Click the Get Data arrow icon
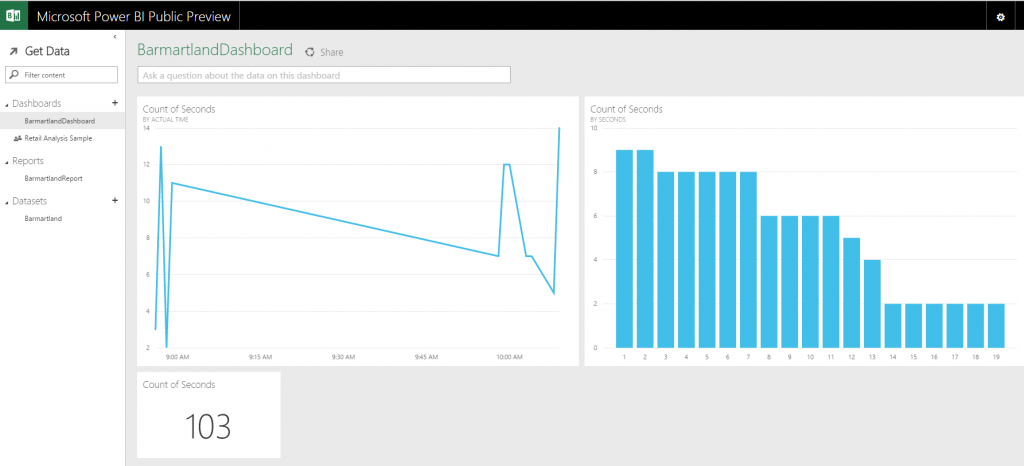 click(14, 52)
